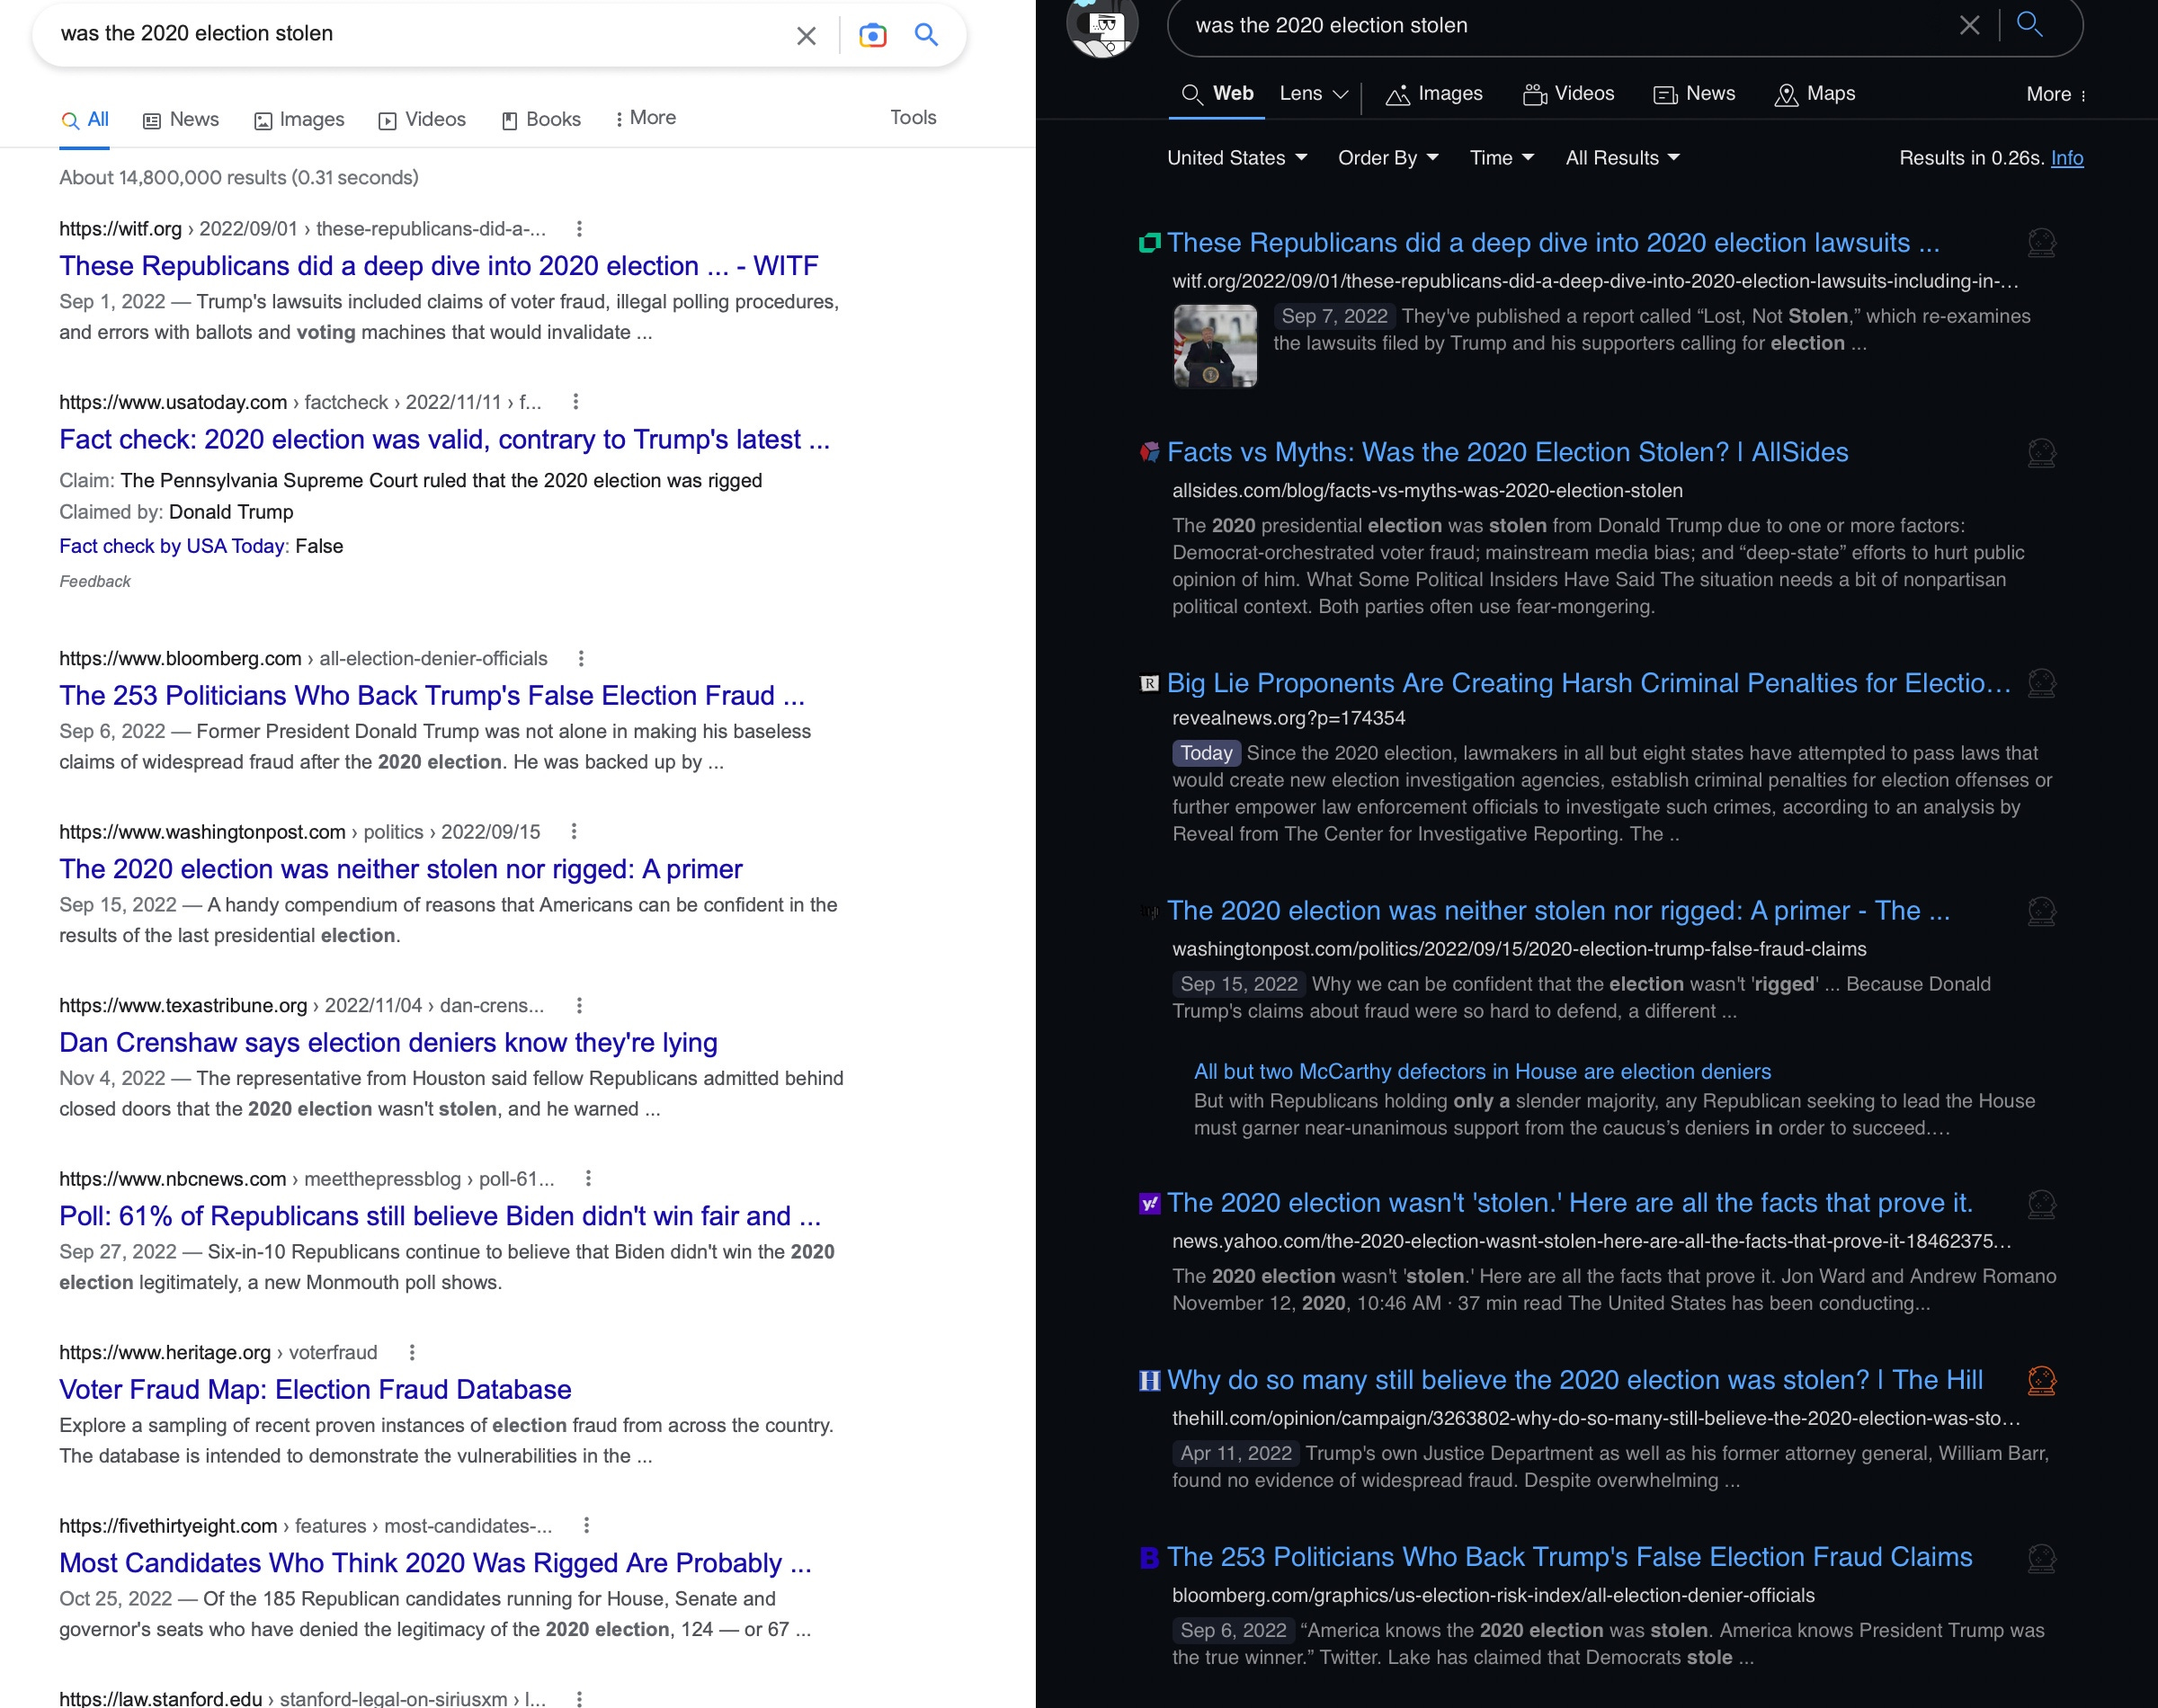
Task: Click the Feedback link under USA Today fact check
Action: coord(95,582)
